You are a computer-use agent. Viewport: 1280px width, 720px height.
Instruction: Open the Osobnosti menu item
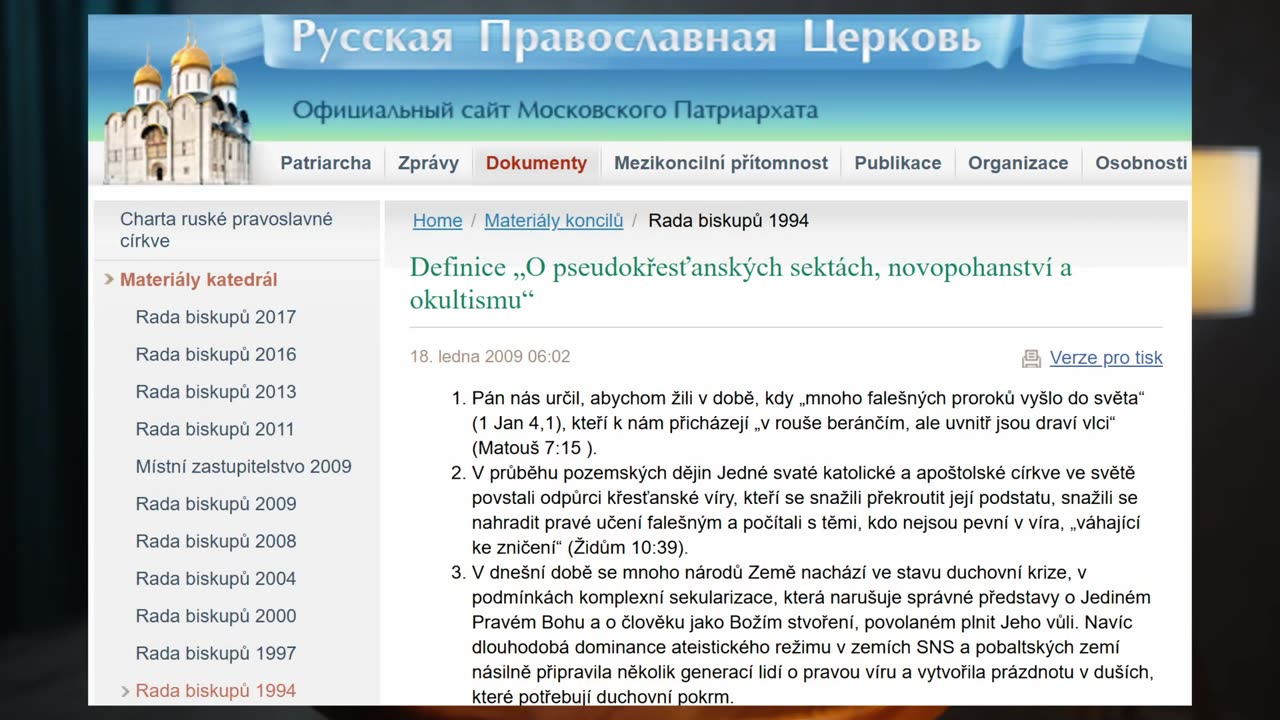point(1141,163)
